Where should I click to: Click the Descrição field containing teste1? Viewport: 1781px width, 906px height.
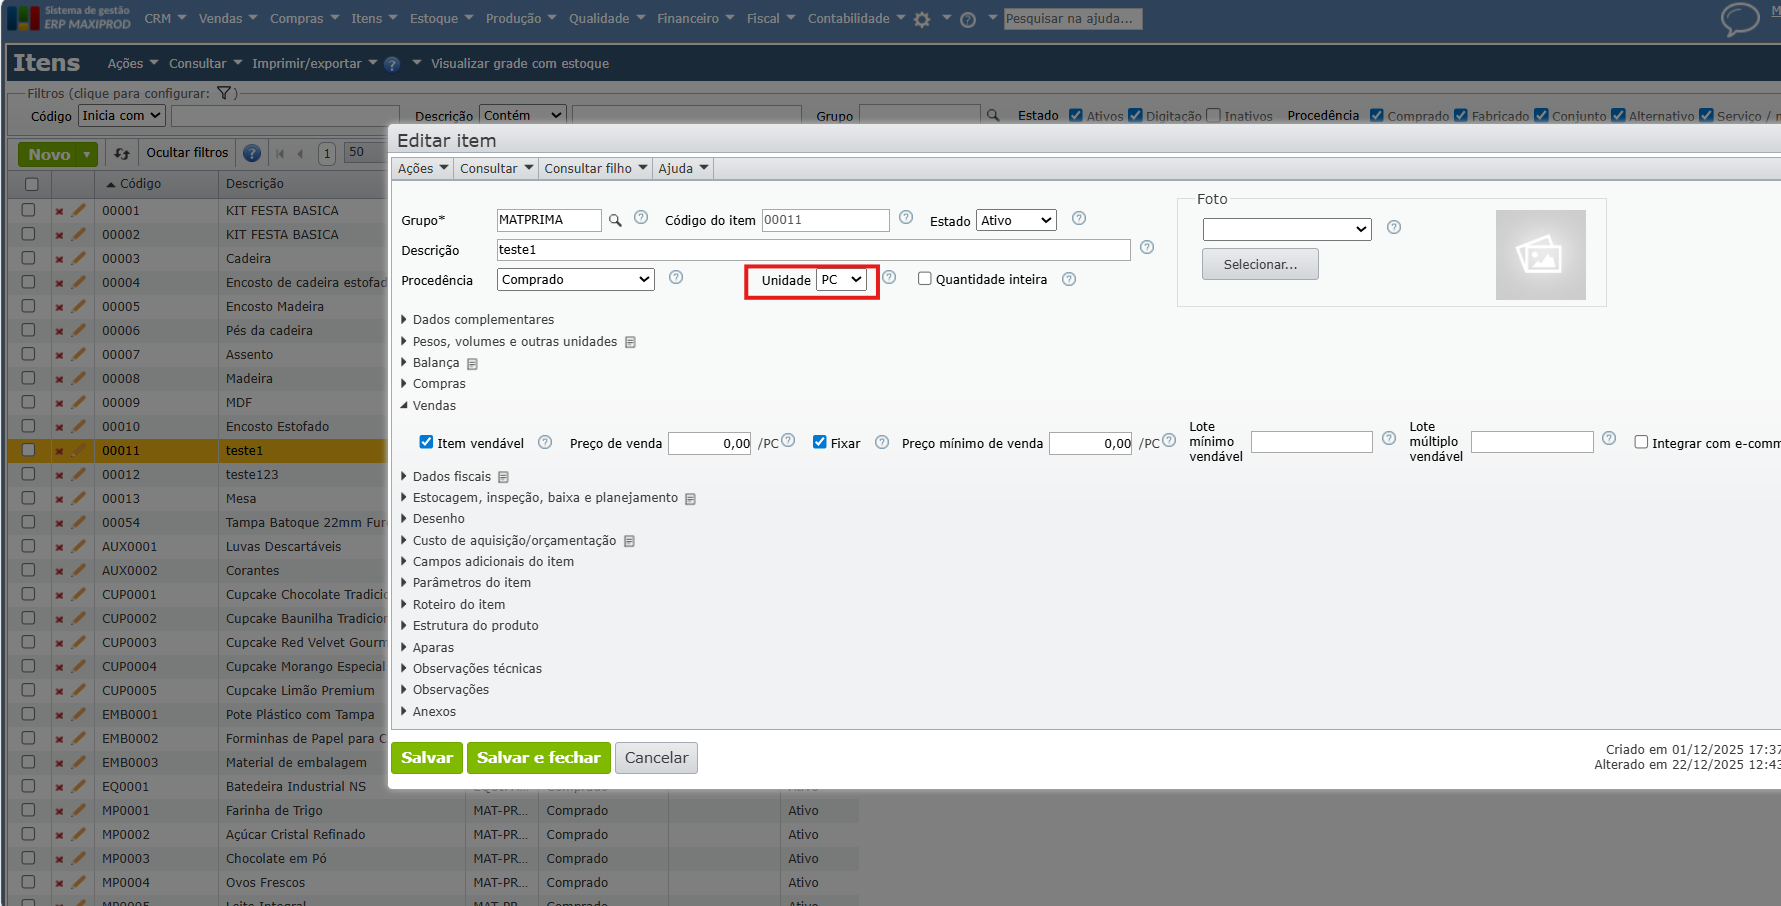coord(814,250)
